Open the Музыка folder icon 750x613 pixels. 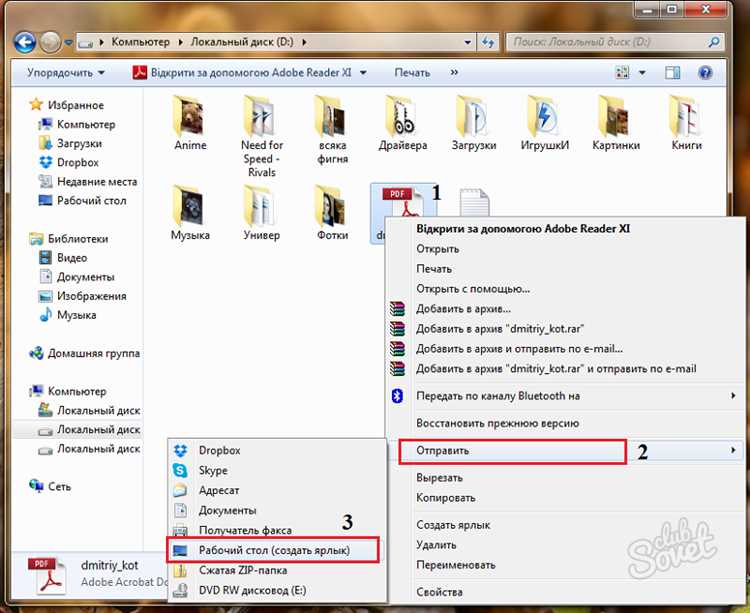pyautogui.click(x=190, y=207)
